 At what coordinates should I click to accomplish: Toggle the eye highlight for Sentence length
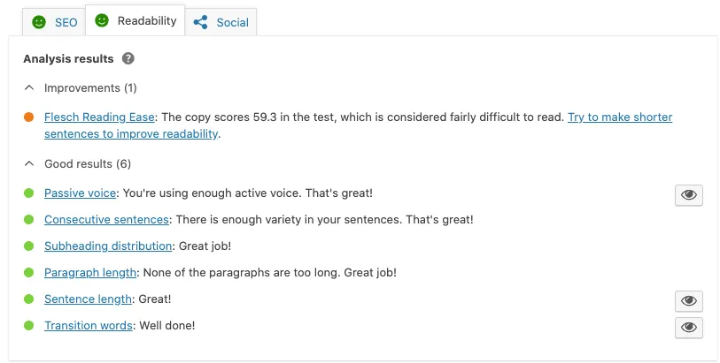pyautogui.click(x=689, y=301)
